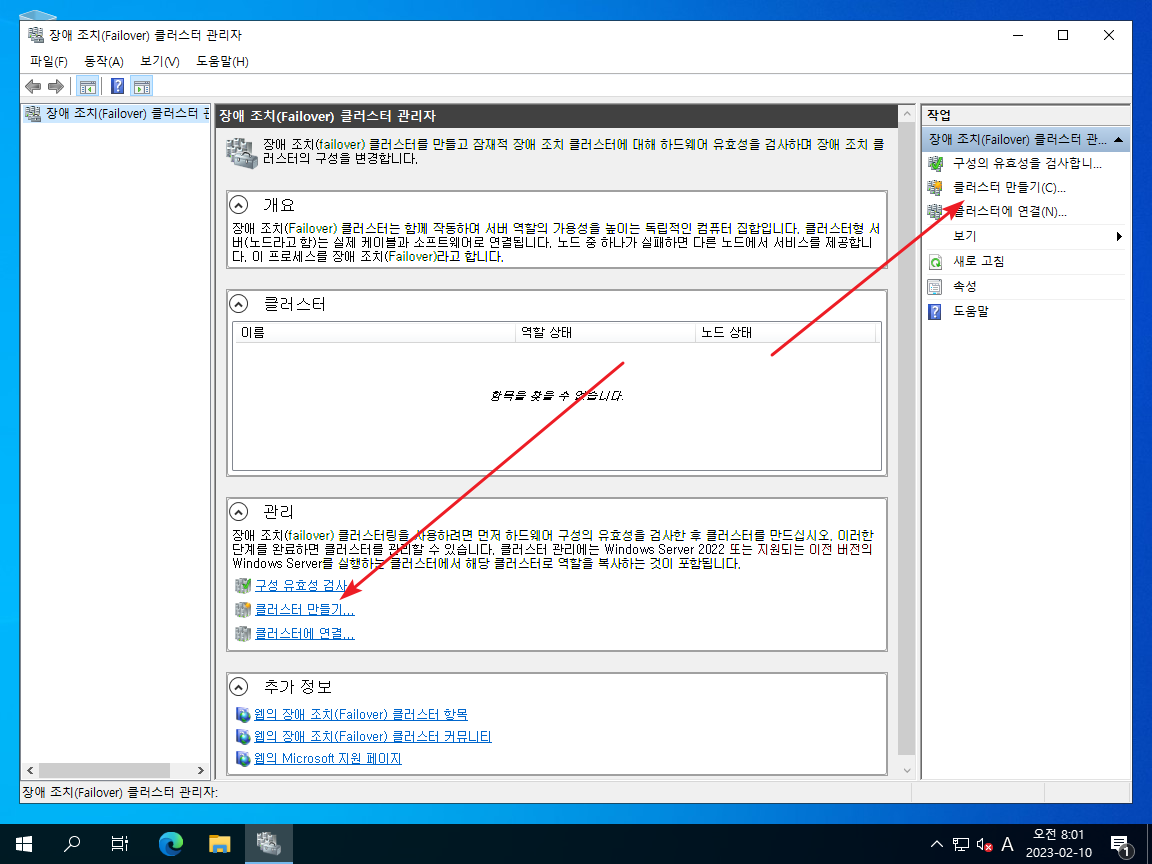Screen dimensions: 1152x864
Task: Open the 파일(F) menu
Action: [48, 62]
